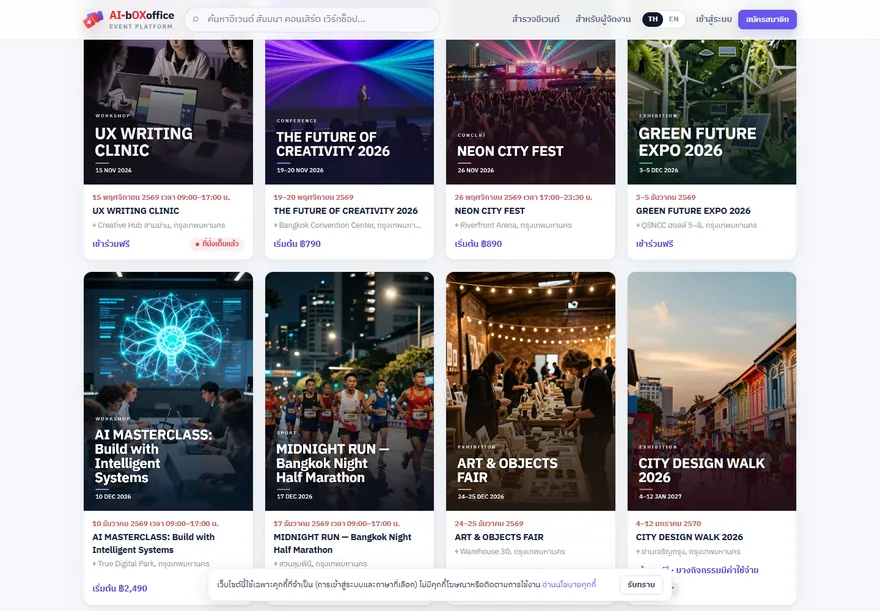Click the date text "3–5 ธันวาคม 2569"
The image size is (880, 611).
tap(666, 197)
